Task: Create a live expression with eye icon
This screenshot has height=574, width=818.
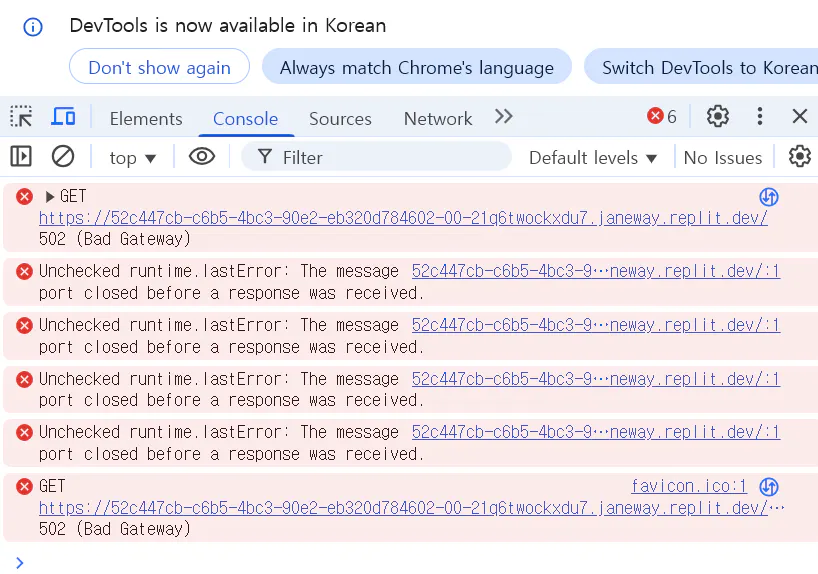Action: coord(202,157)
